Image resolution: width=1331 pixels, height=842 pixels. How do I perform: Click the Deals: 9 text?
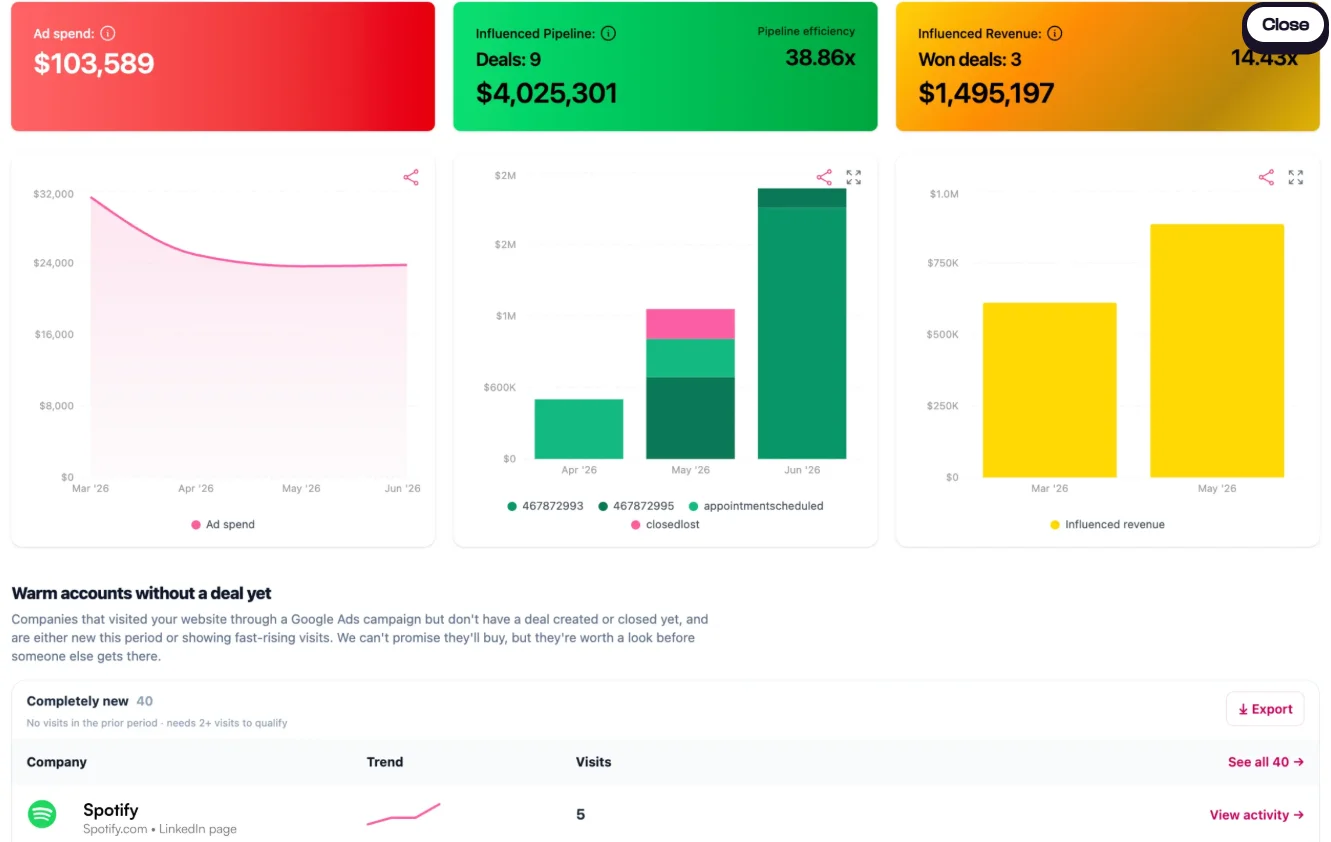(x=508, y=60)
